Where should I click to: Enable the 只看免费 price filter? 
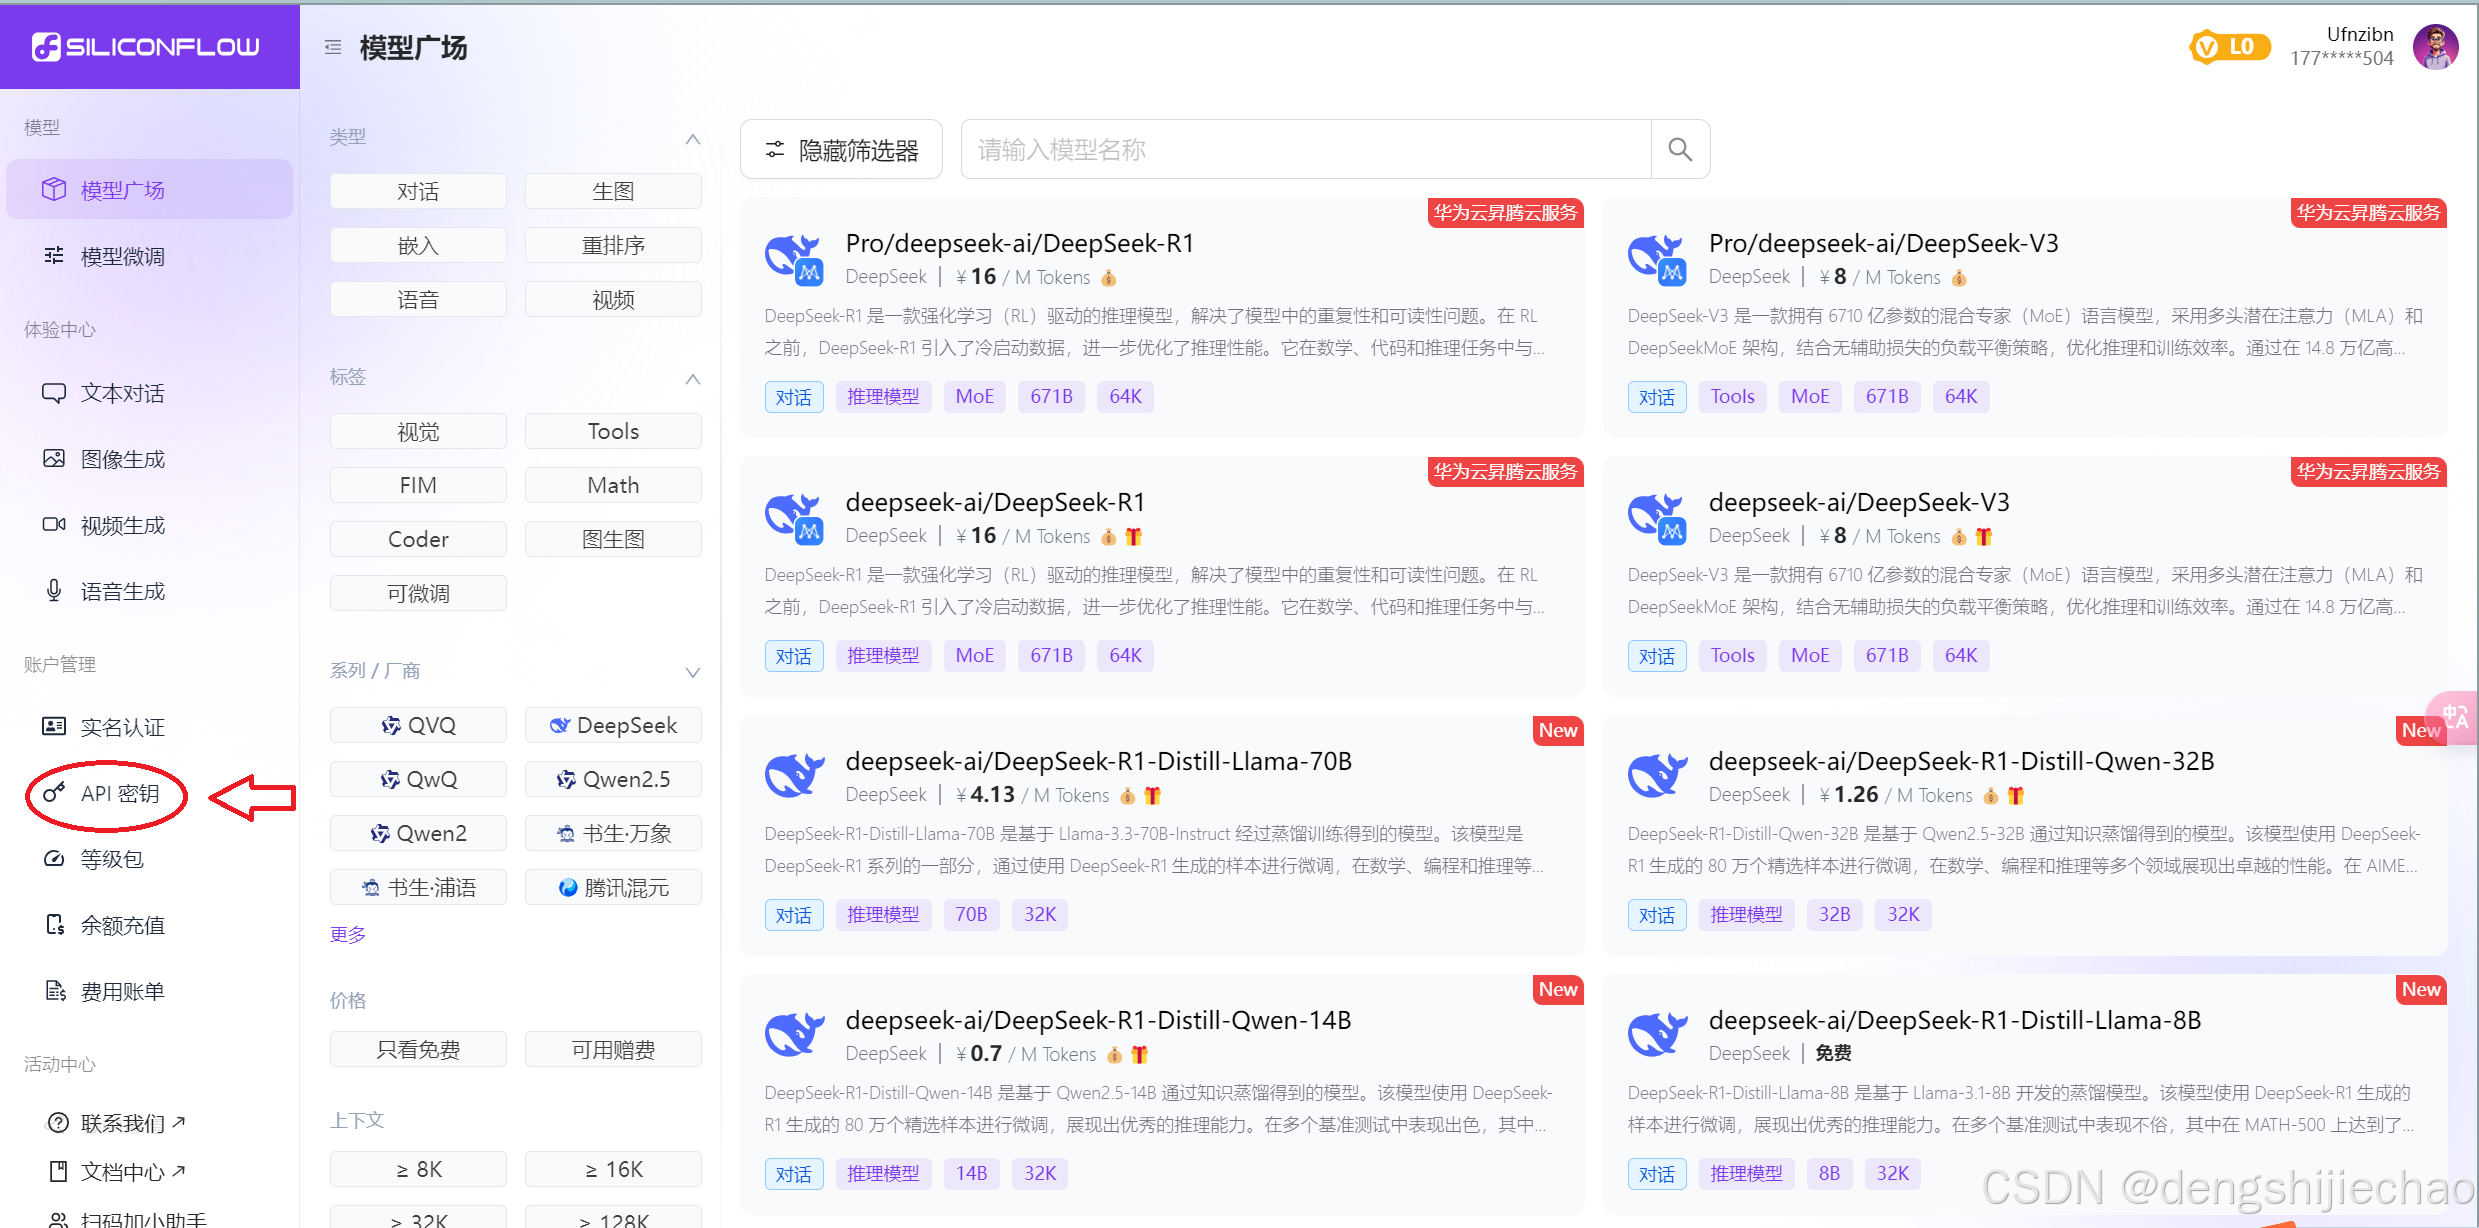[x=418, y=1049]
